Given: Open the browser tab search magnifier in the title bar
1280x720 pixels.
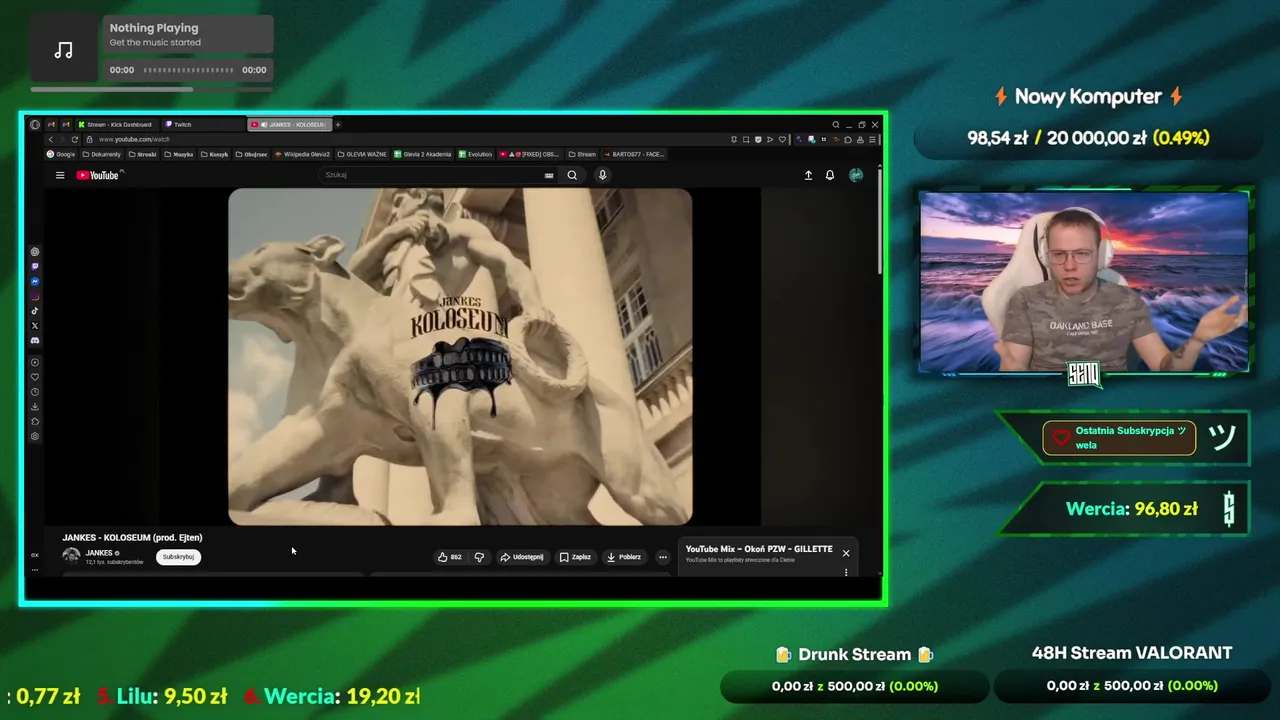Looking at the screenshot, I should (836, 125).
